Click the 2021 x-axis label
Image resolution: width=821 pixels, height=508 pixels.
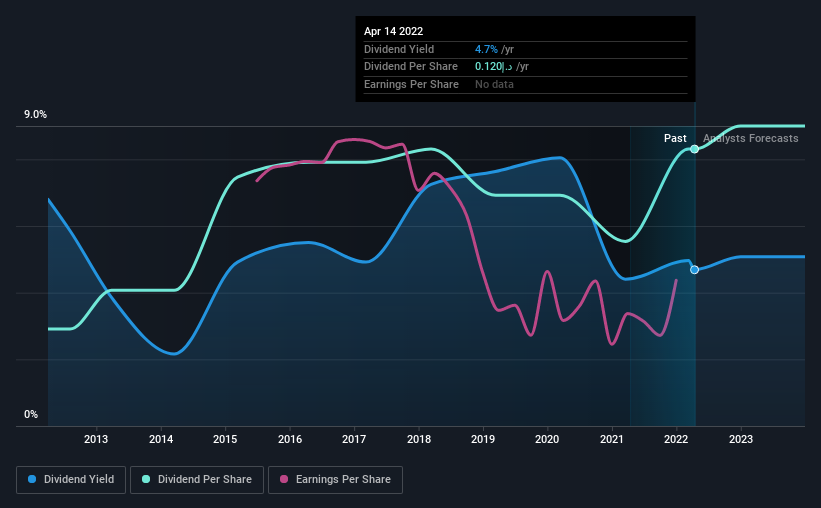pos(612,439)
